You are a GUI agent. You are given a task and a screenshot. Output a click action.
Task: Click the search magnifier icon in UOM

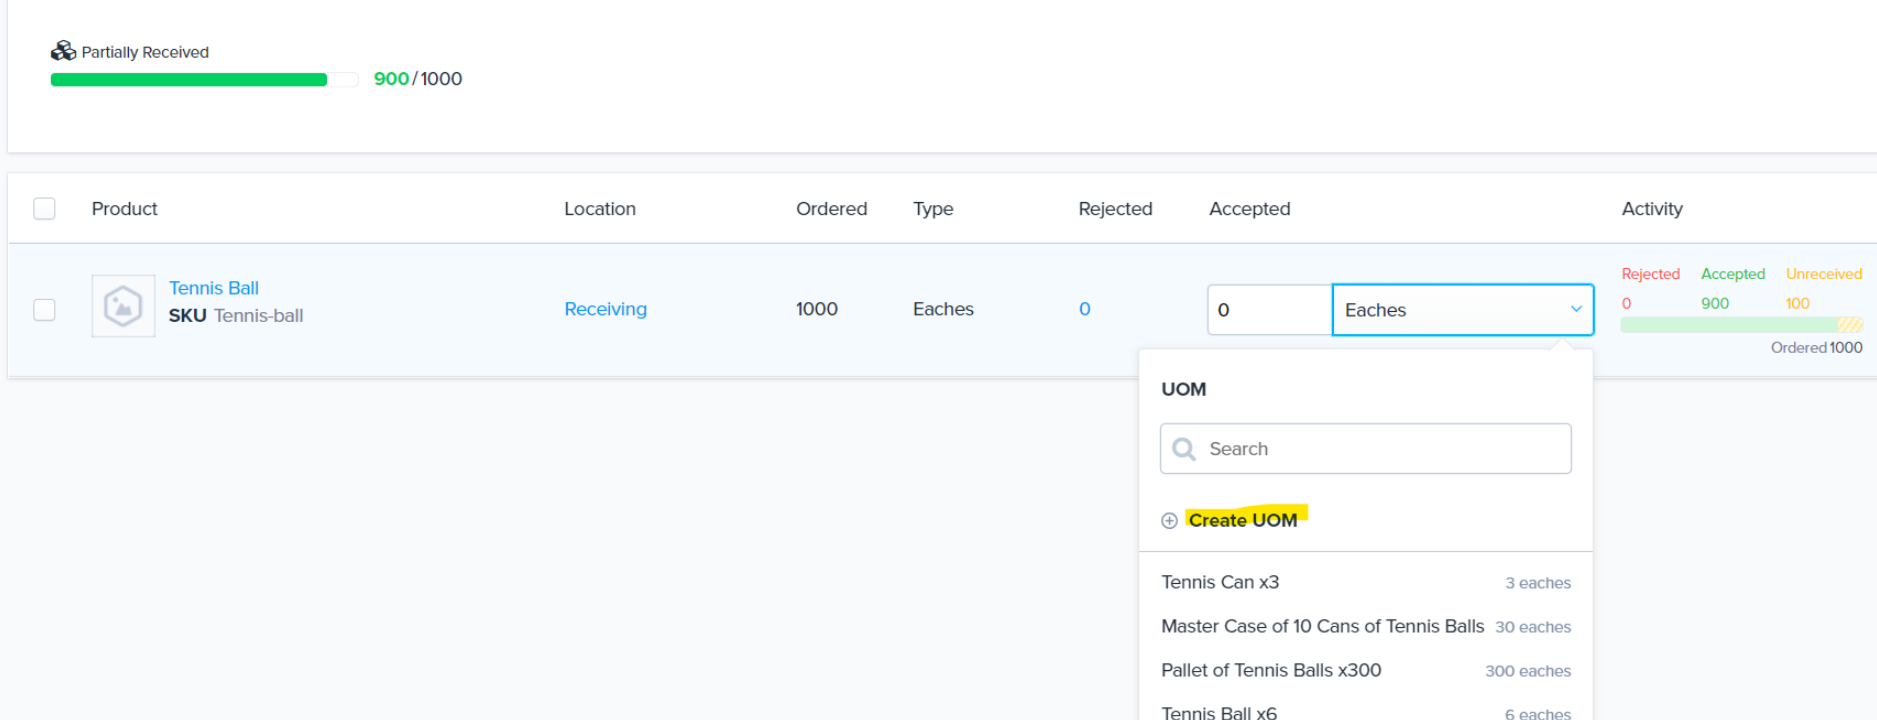click(x=1184, y=449)
